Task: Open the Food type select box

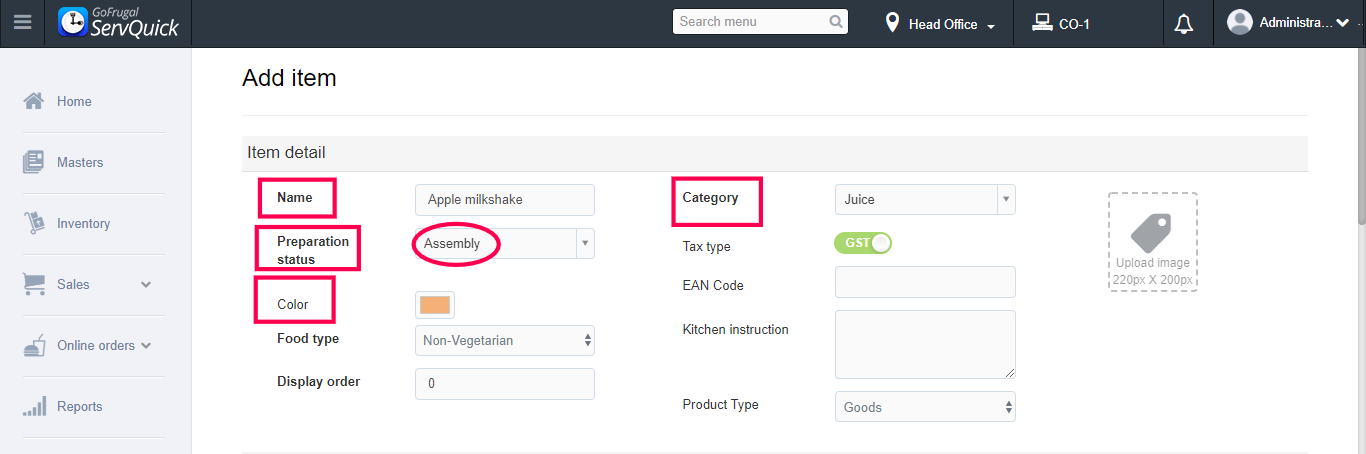Action: (504, 341)
